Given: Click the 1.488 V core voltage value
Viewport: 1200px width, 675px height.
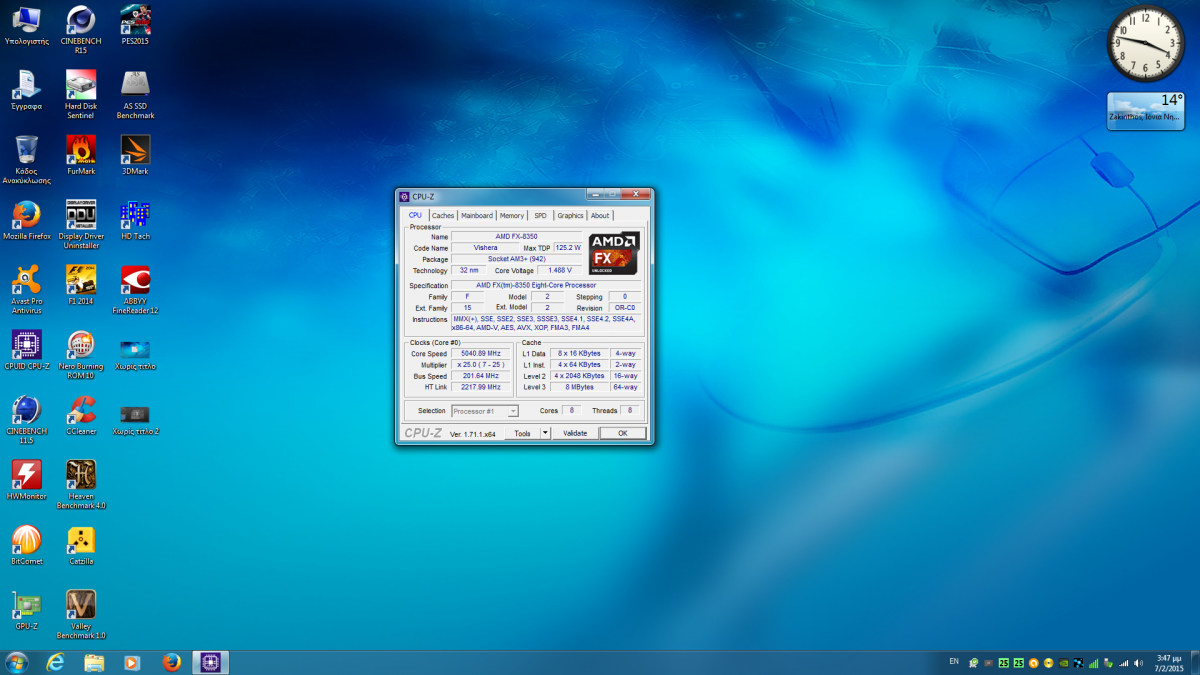Looking at the screenshot, I should (x=560, y=270).
